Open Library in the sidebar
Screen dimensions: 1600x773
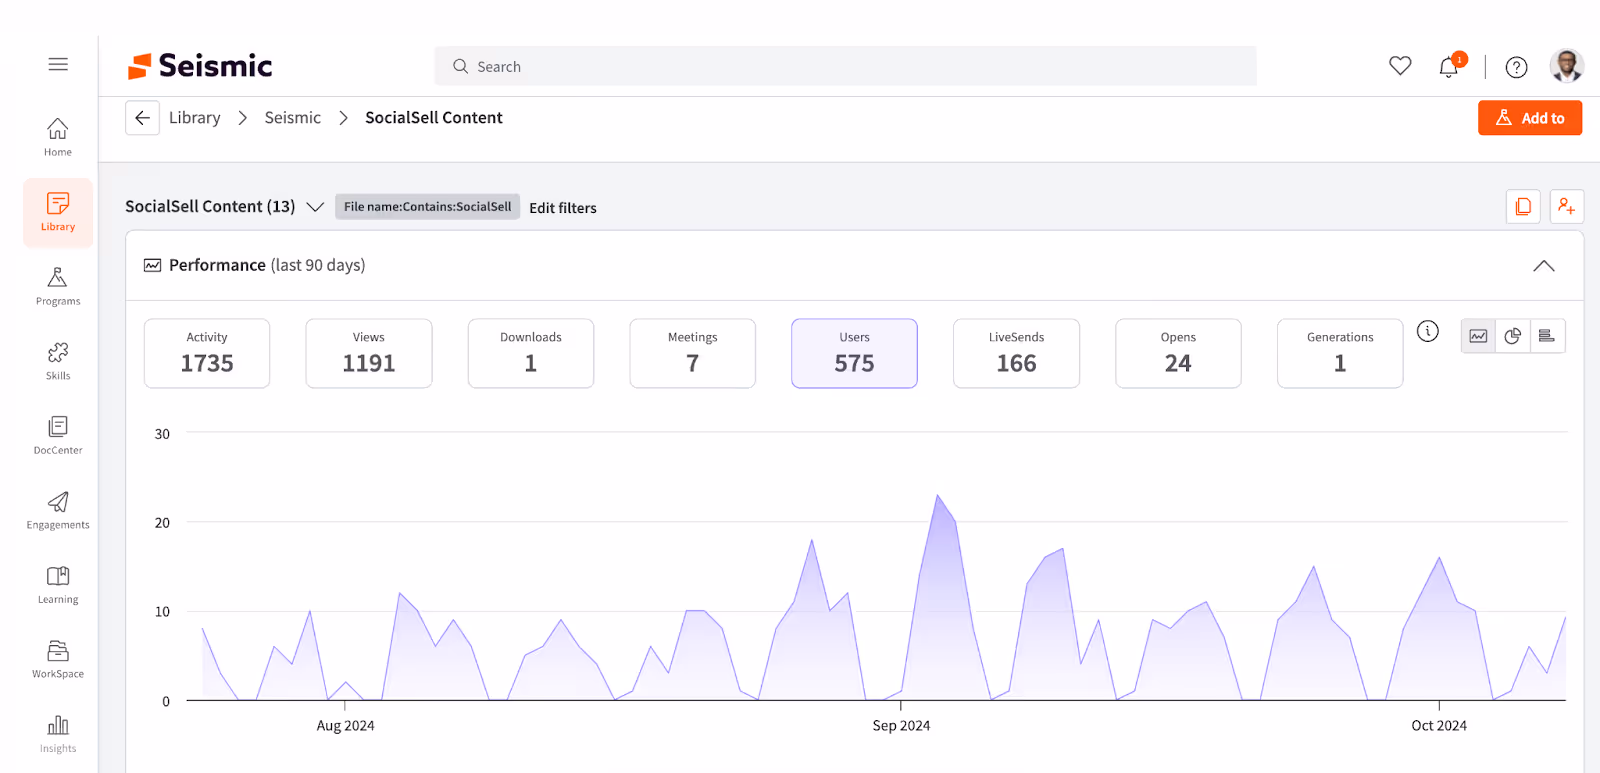point(58,212)
